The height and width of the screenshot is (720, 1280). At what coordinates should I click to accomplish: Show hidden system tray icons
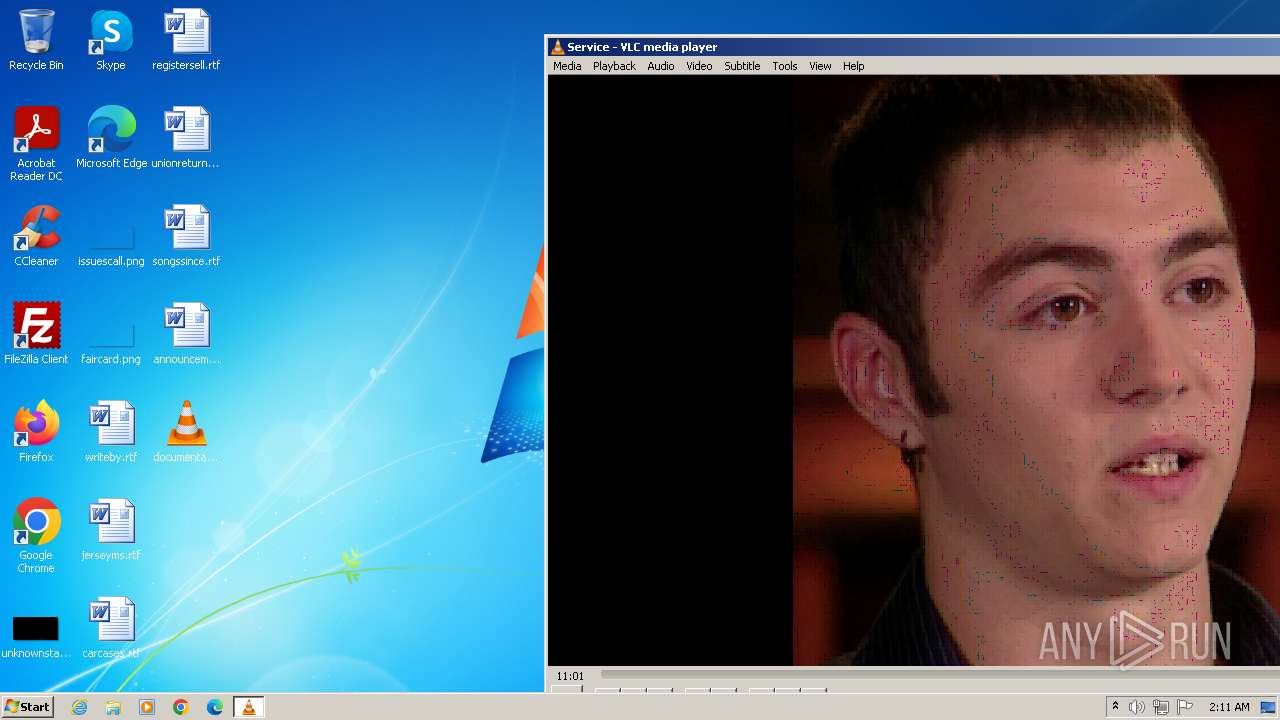pyautogui.click(x=1115, y=707)
